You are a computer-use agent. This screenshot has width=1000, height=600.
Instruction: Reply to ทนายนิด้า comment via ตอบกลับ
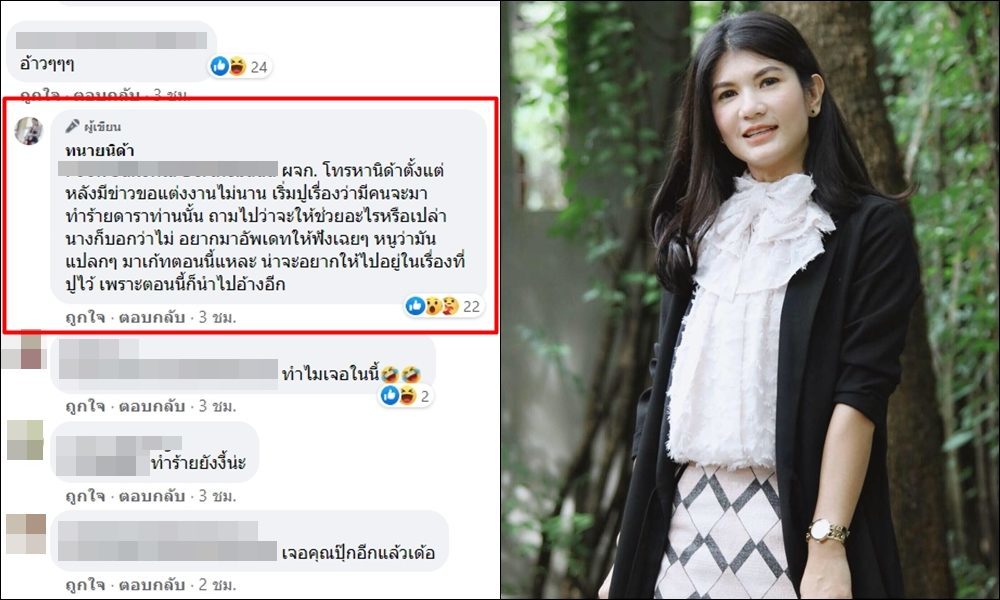(152, 317)
